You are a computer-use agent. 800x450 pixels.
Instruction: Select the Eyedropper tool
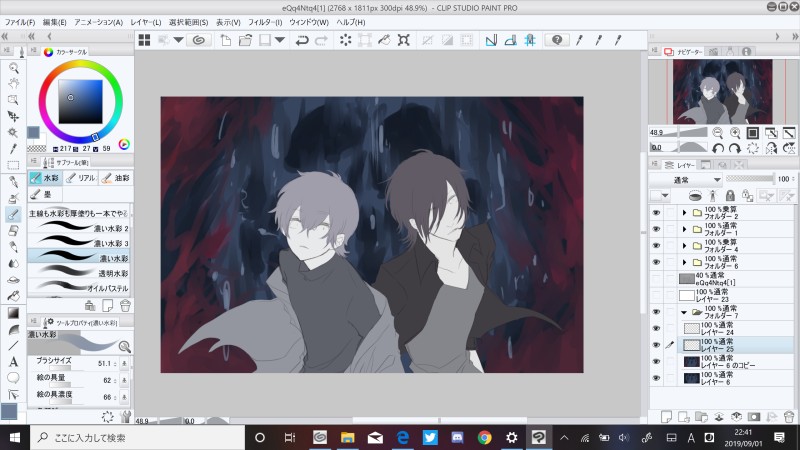pos(13,149)
